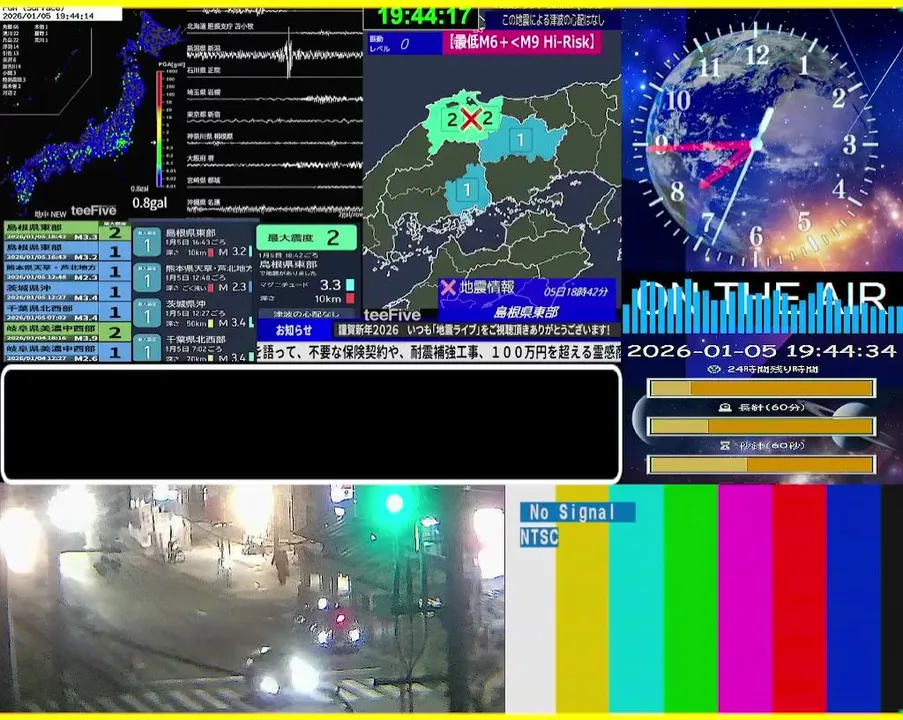The width and height of the screenshot is (903, 720).
Task: Click the scrolling ticker about 不要な保険契約
Action: click(x=439, y=352)
